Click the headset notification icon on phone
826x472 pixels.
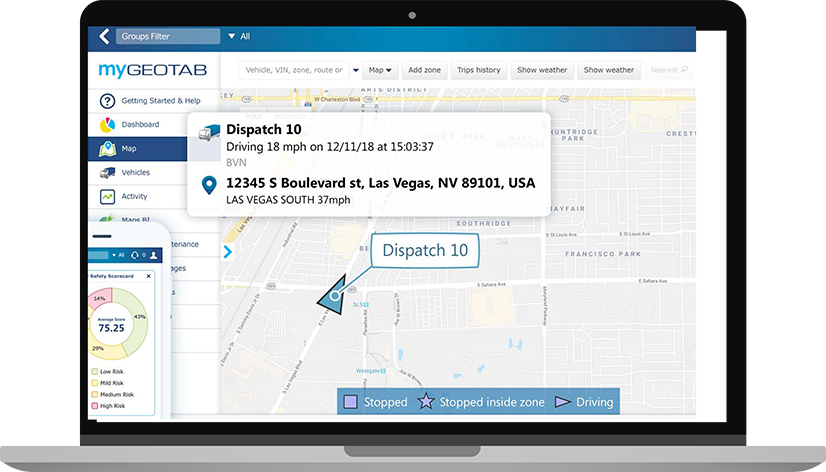tap(135, 255)
